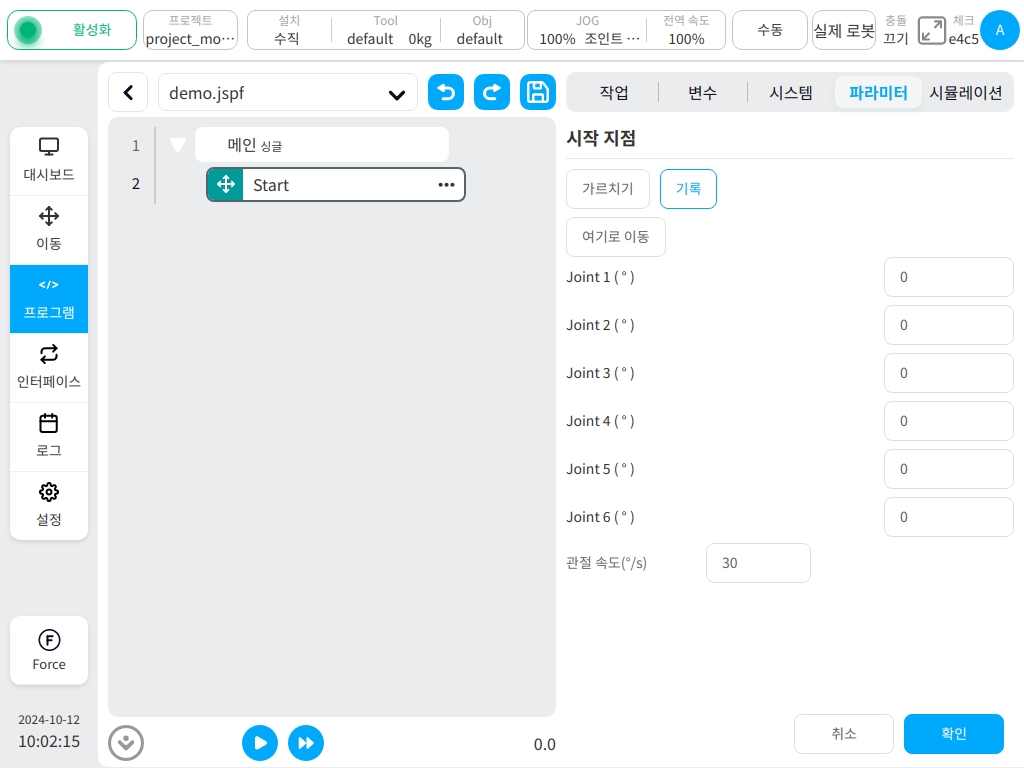Toggle fullscreen with the expand arrows icon

pyautogui.click(x=931, y=30)
